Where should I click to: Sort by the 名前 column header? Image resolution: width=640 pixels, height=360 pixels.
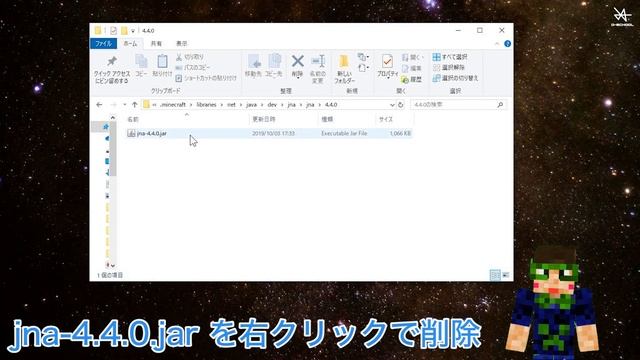[x=187, y=119]
